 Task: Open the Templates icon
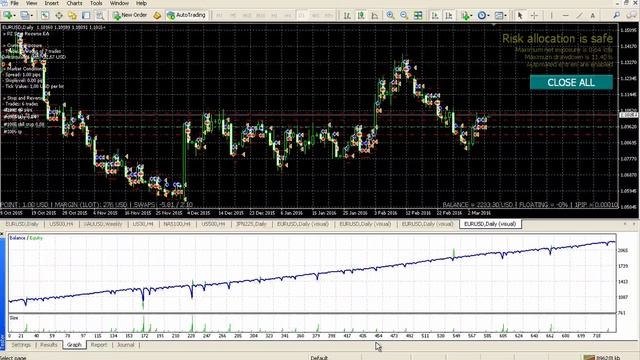coord(498,15)
